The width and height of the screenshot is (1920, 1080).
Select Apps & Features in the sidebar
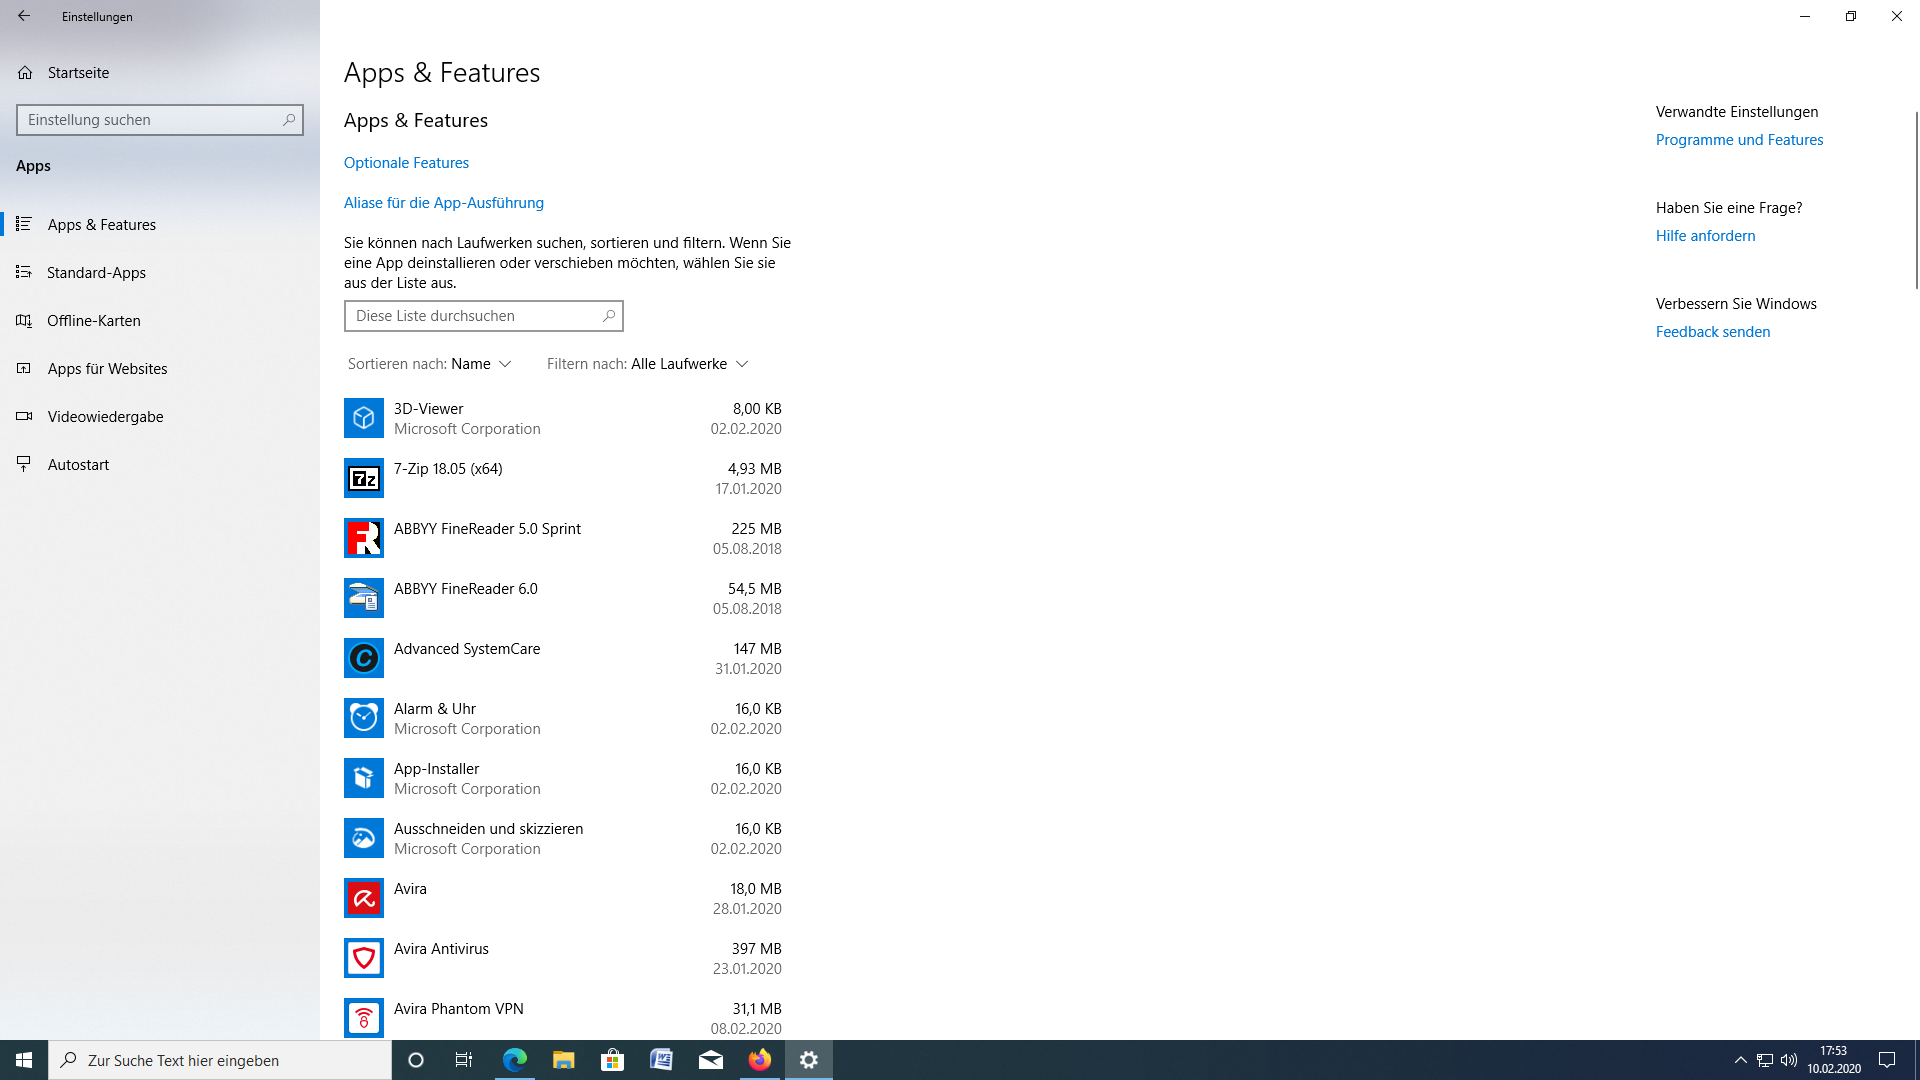[x=160, y=225]
